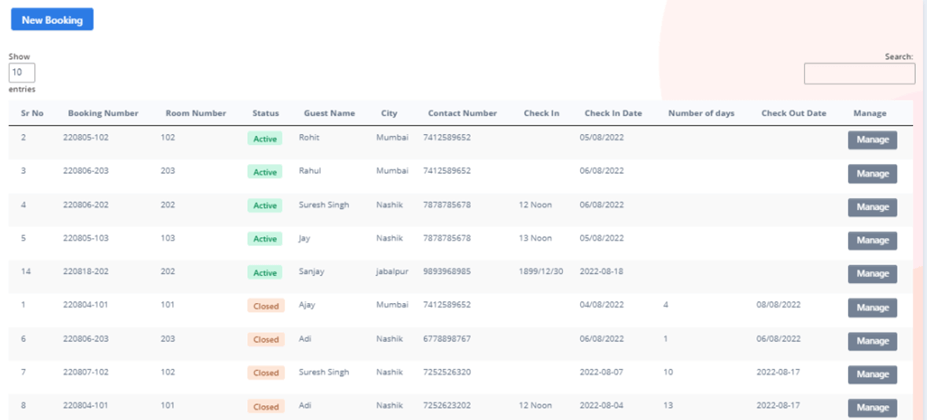Click number of days value 13
This screenshot has height=420, width=927.
[x=668, y=406]
